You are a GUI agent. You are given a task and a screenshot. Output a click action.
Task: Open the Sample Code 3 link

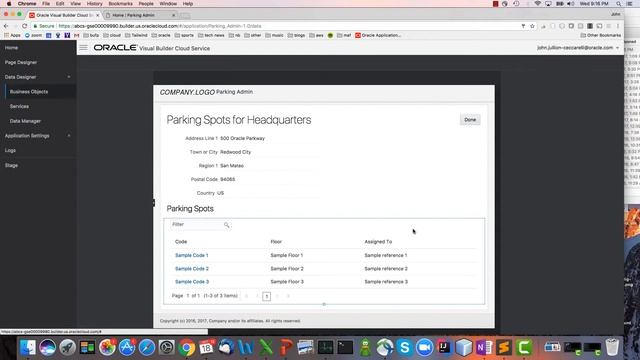coord(192,282)
